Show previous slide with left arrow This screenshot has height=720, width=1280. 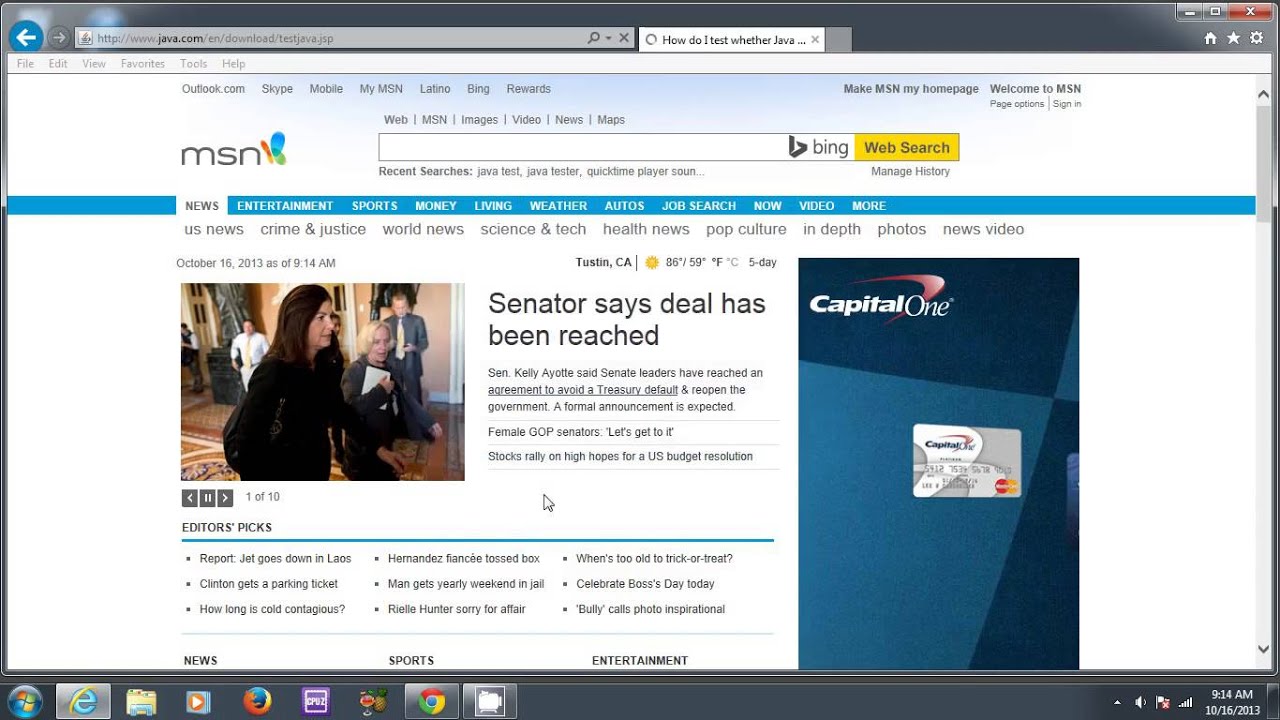tap(189, 498)
